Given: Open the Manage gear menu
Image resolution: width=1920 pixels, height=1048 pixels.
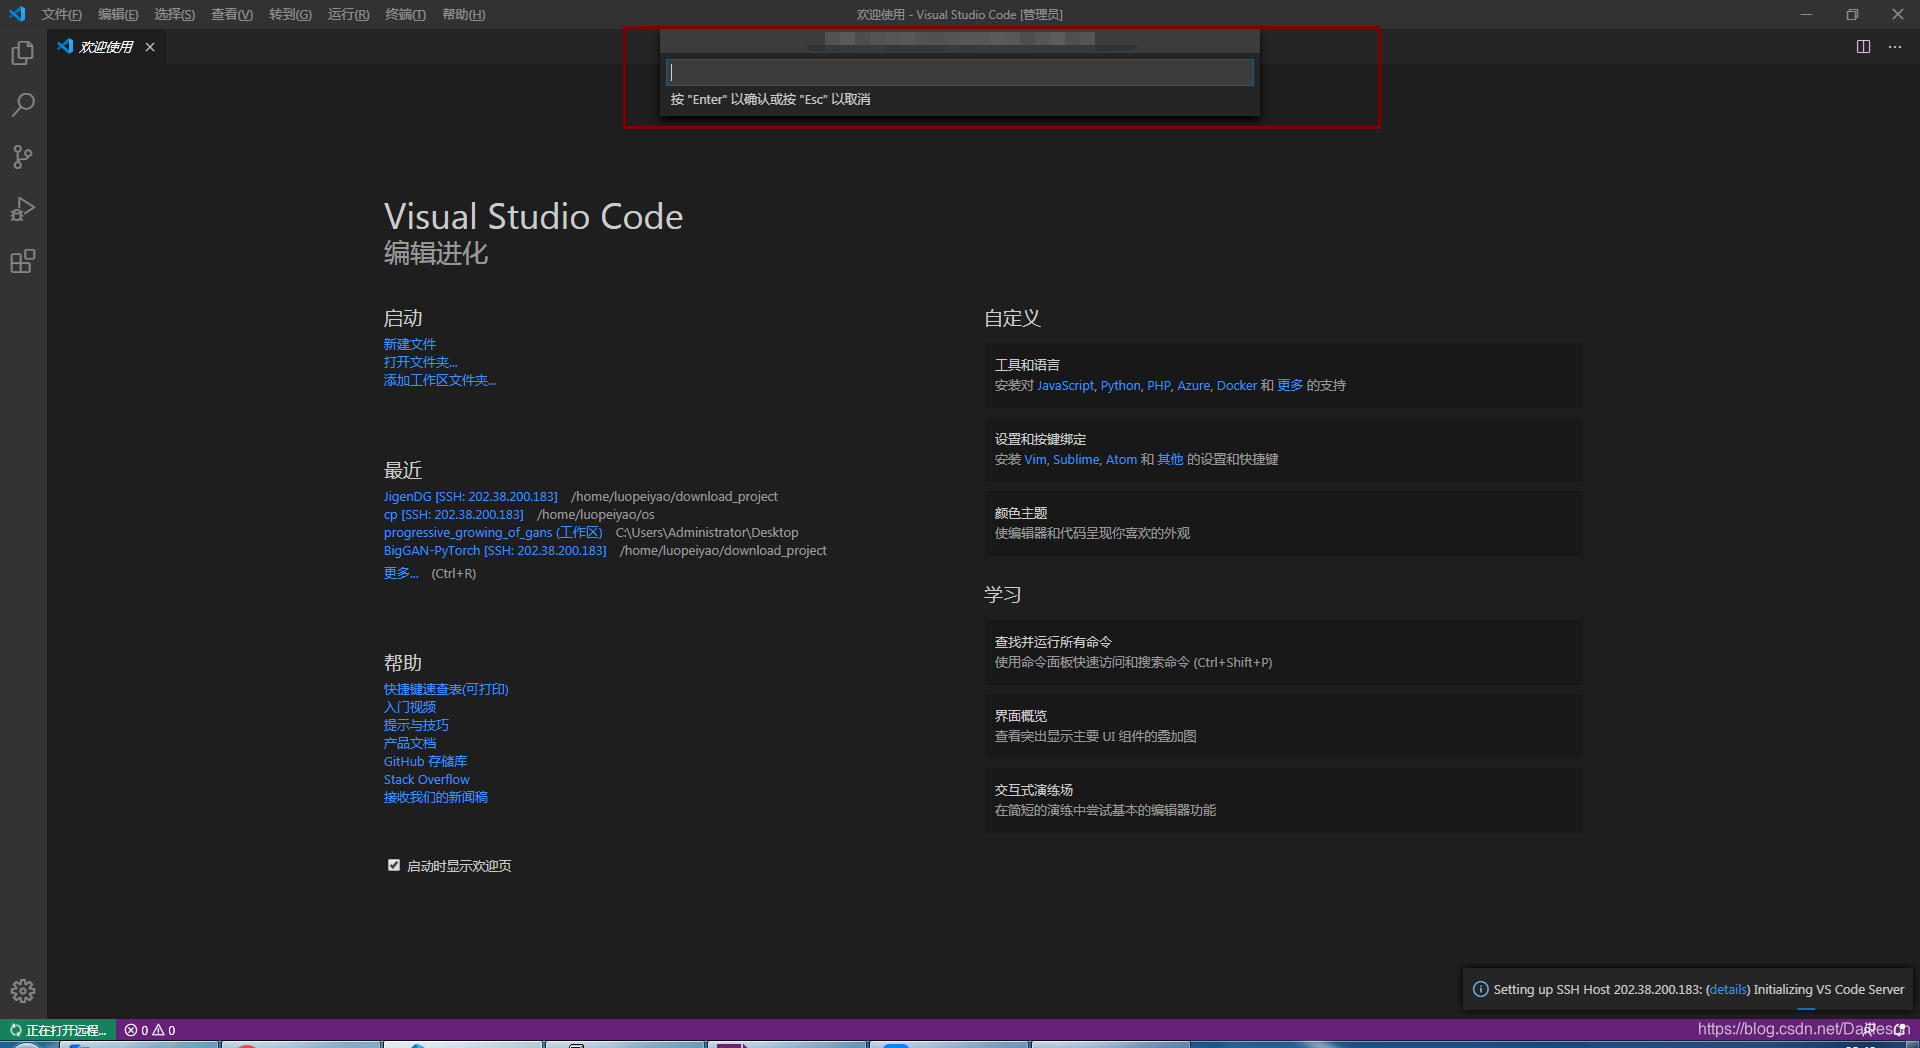Looking at the screenshot, I should tap(23, 991).
